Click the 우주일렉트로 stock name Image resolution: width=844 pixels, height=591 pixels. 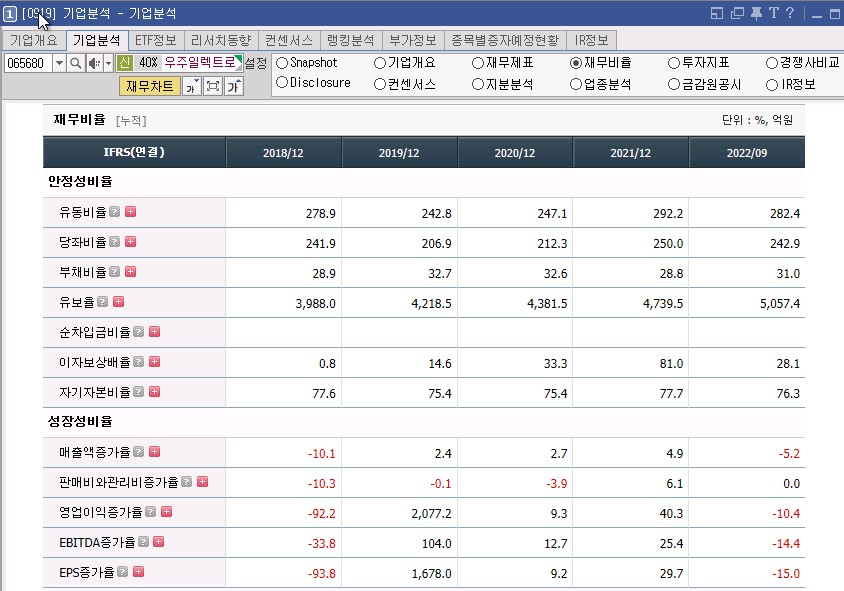coord(200,63)
